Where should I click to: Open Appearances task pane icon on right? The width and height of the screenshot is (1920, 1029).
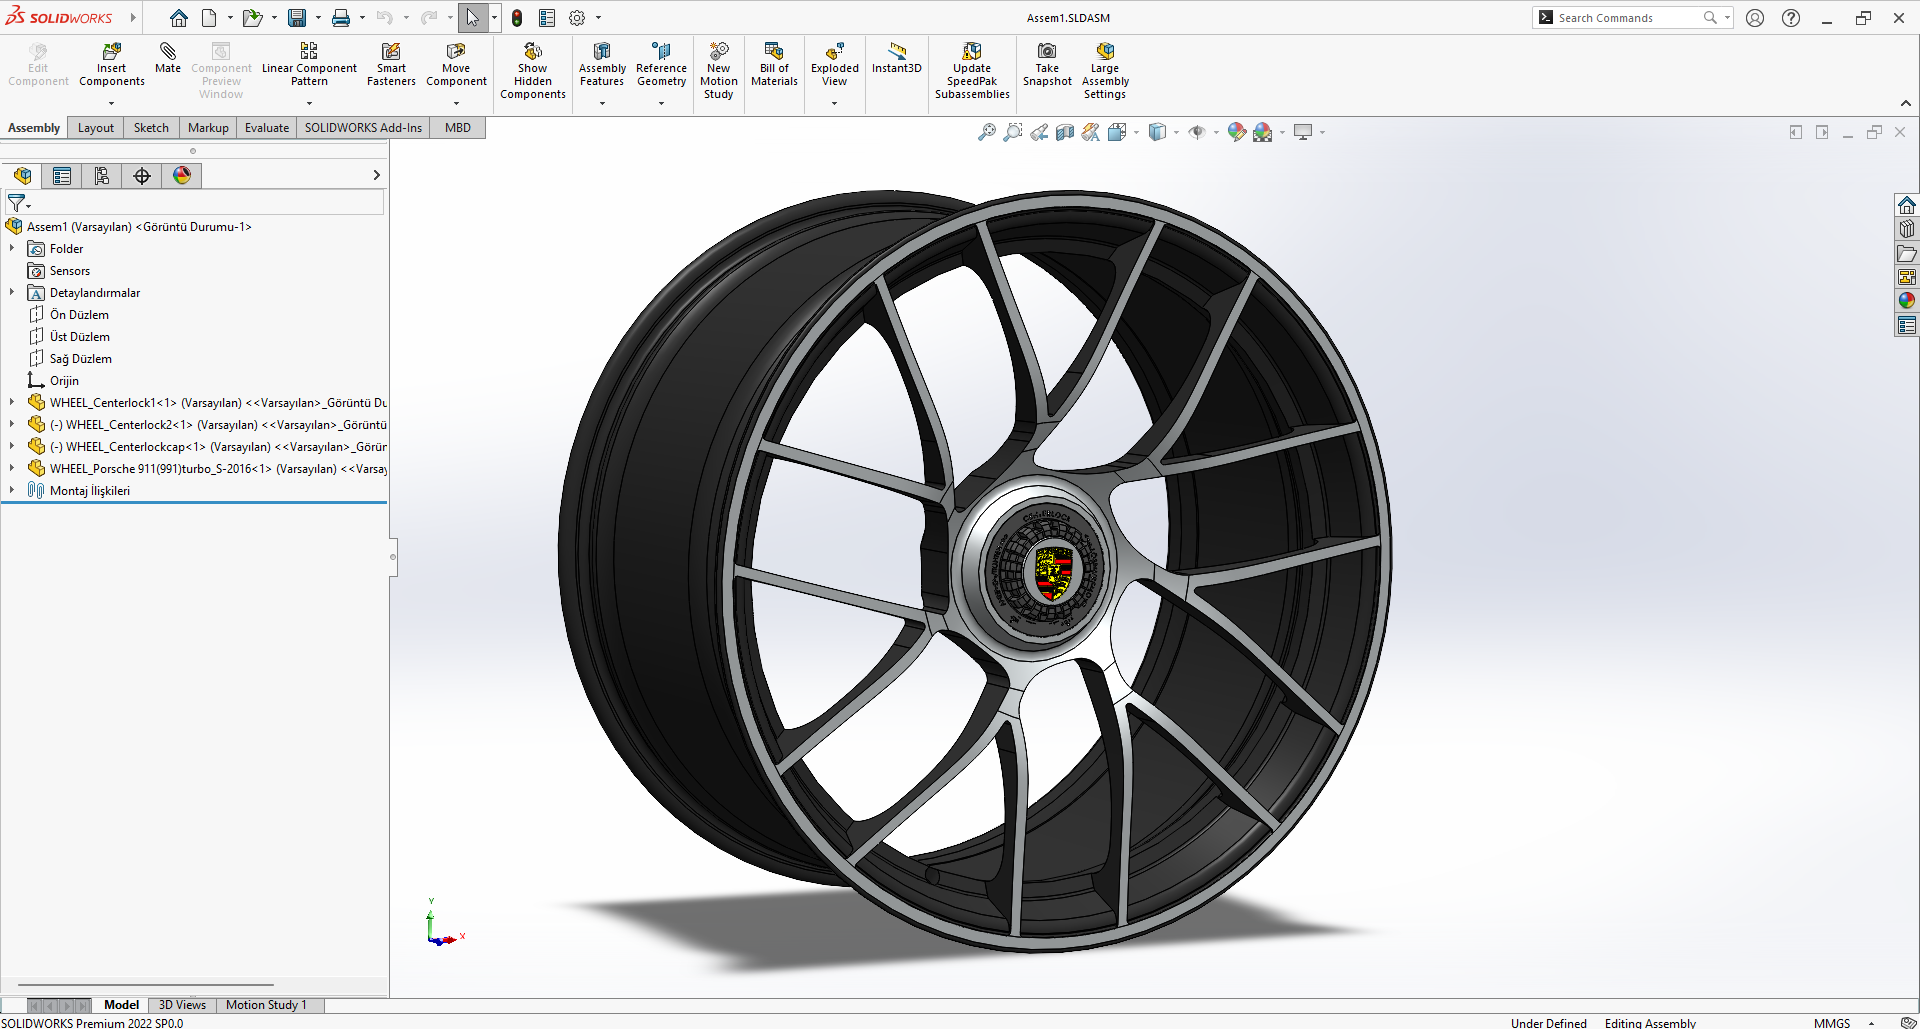point(1907,301)
